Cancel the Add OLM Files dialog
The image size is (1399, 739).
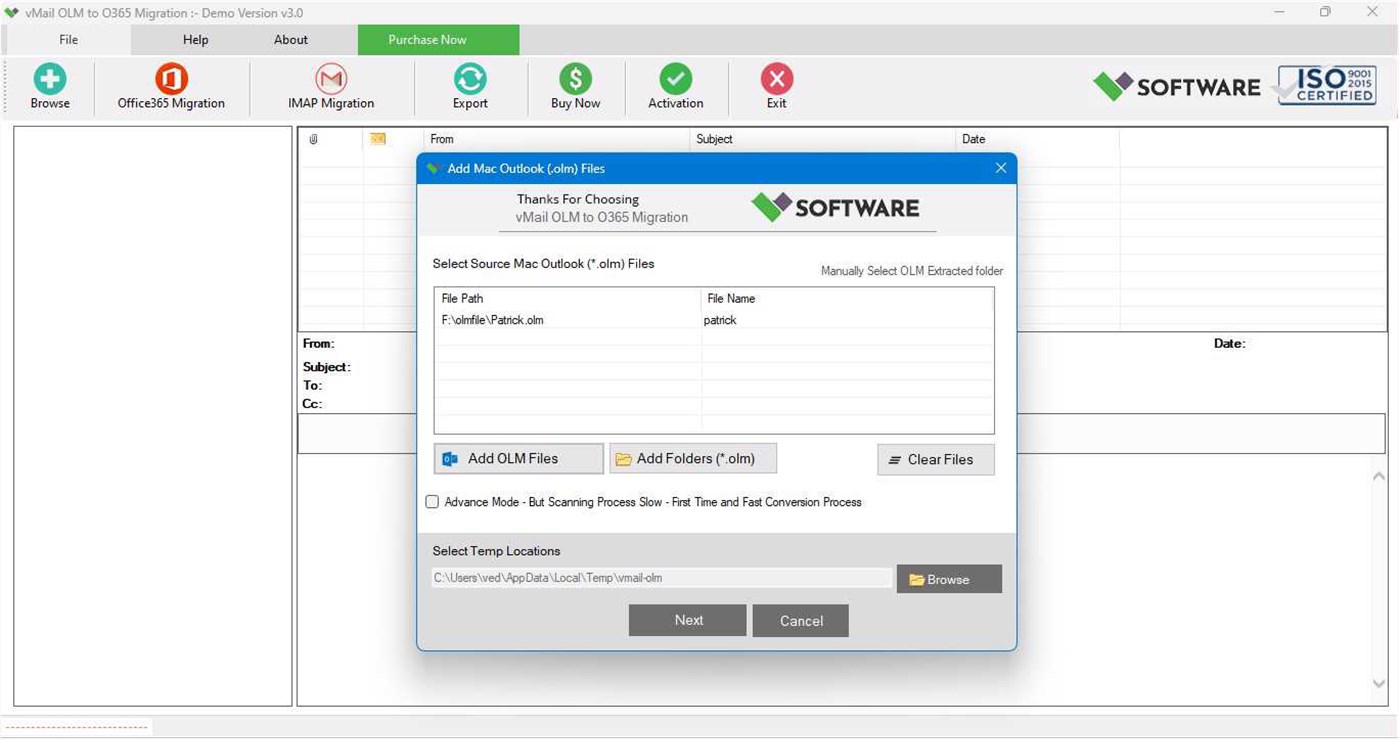coord(801,621)
